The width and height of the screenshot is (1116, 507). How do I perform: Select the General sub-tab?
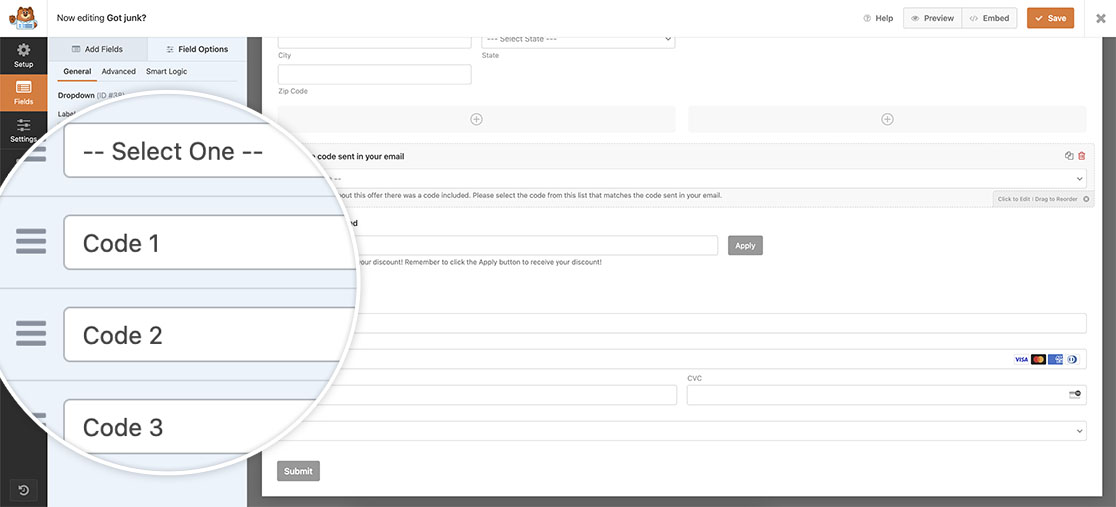click(77, 71)
